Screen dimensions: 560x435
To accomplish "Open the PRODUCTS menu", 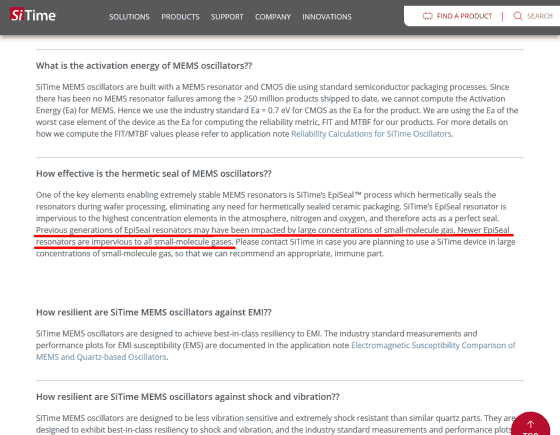I will [x=180, y=17].
